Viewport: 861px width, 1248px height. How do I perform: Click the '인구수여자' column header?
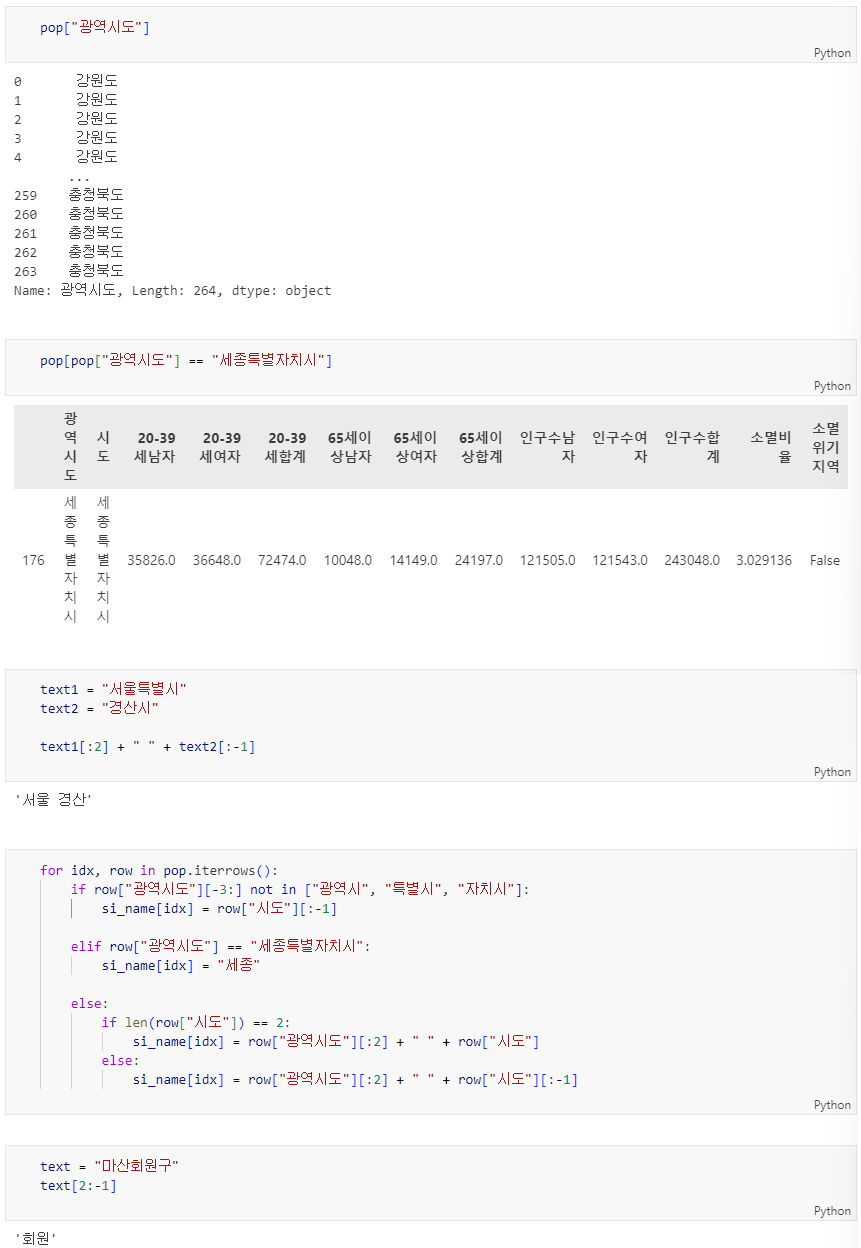(620, 447)
